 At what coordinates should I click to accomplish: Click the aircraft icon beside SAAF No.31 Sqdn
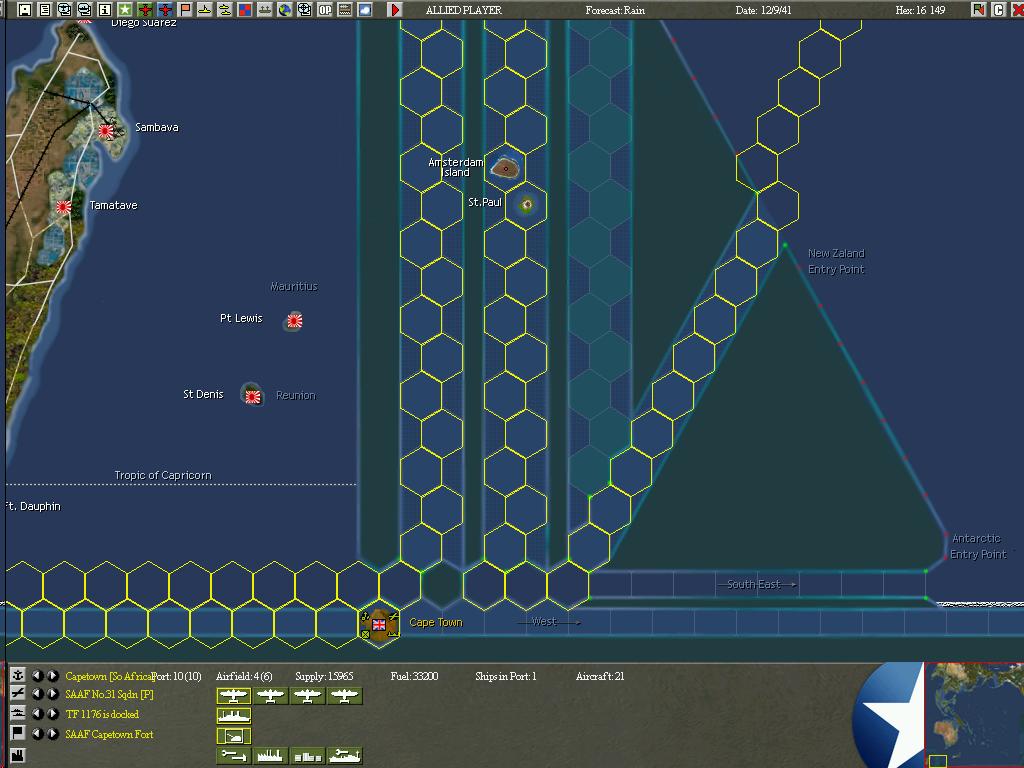18,694
